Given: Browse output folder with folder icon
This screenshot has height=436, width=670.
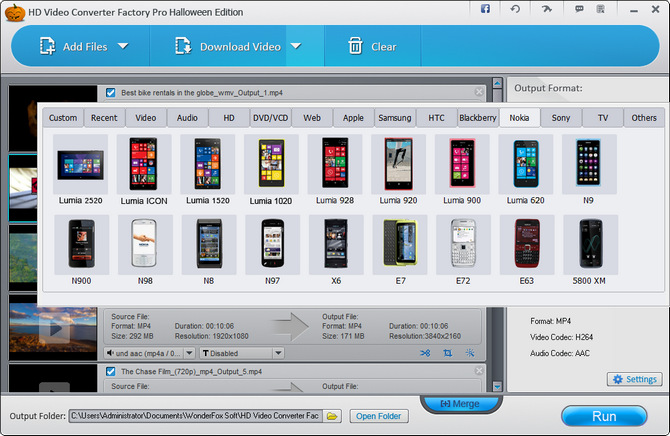Looking at the screenshot, I should tap(332, 416).
